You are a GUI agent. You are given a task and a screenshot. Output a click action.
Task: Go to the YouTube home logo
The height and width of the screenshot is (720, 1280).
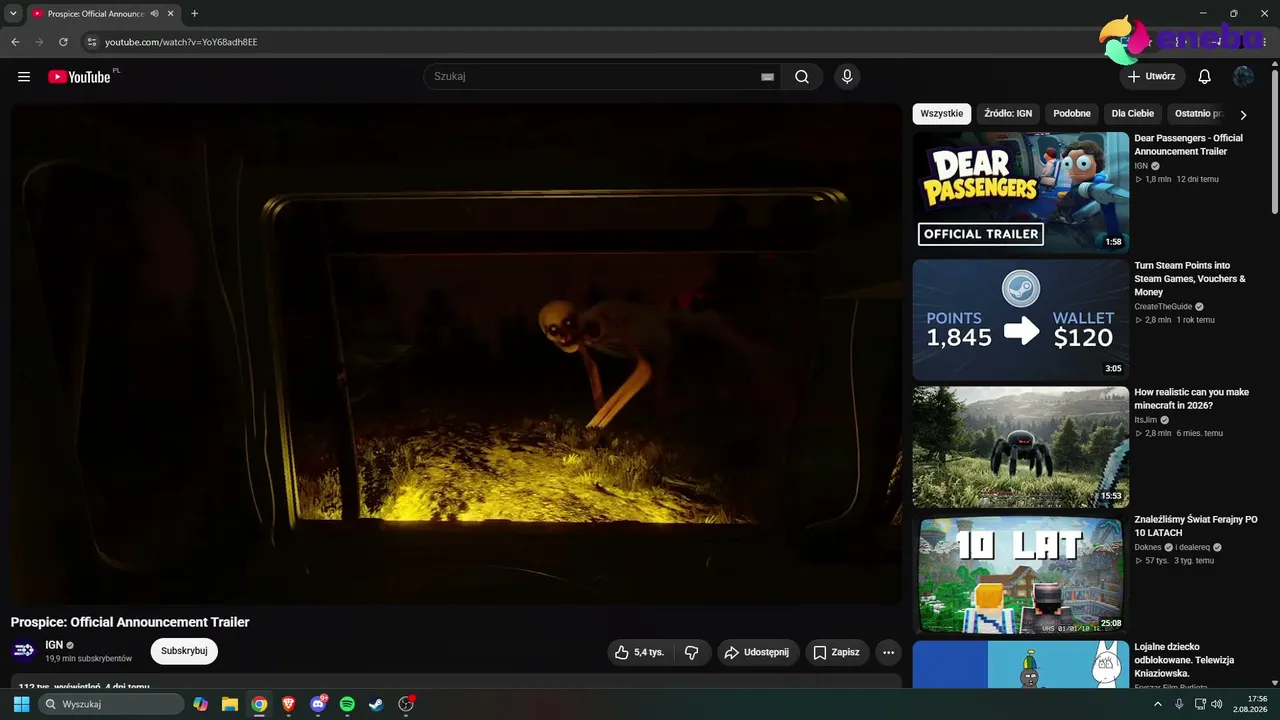pos(79,77)
